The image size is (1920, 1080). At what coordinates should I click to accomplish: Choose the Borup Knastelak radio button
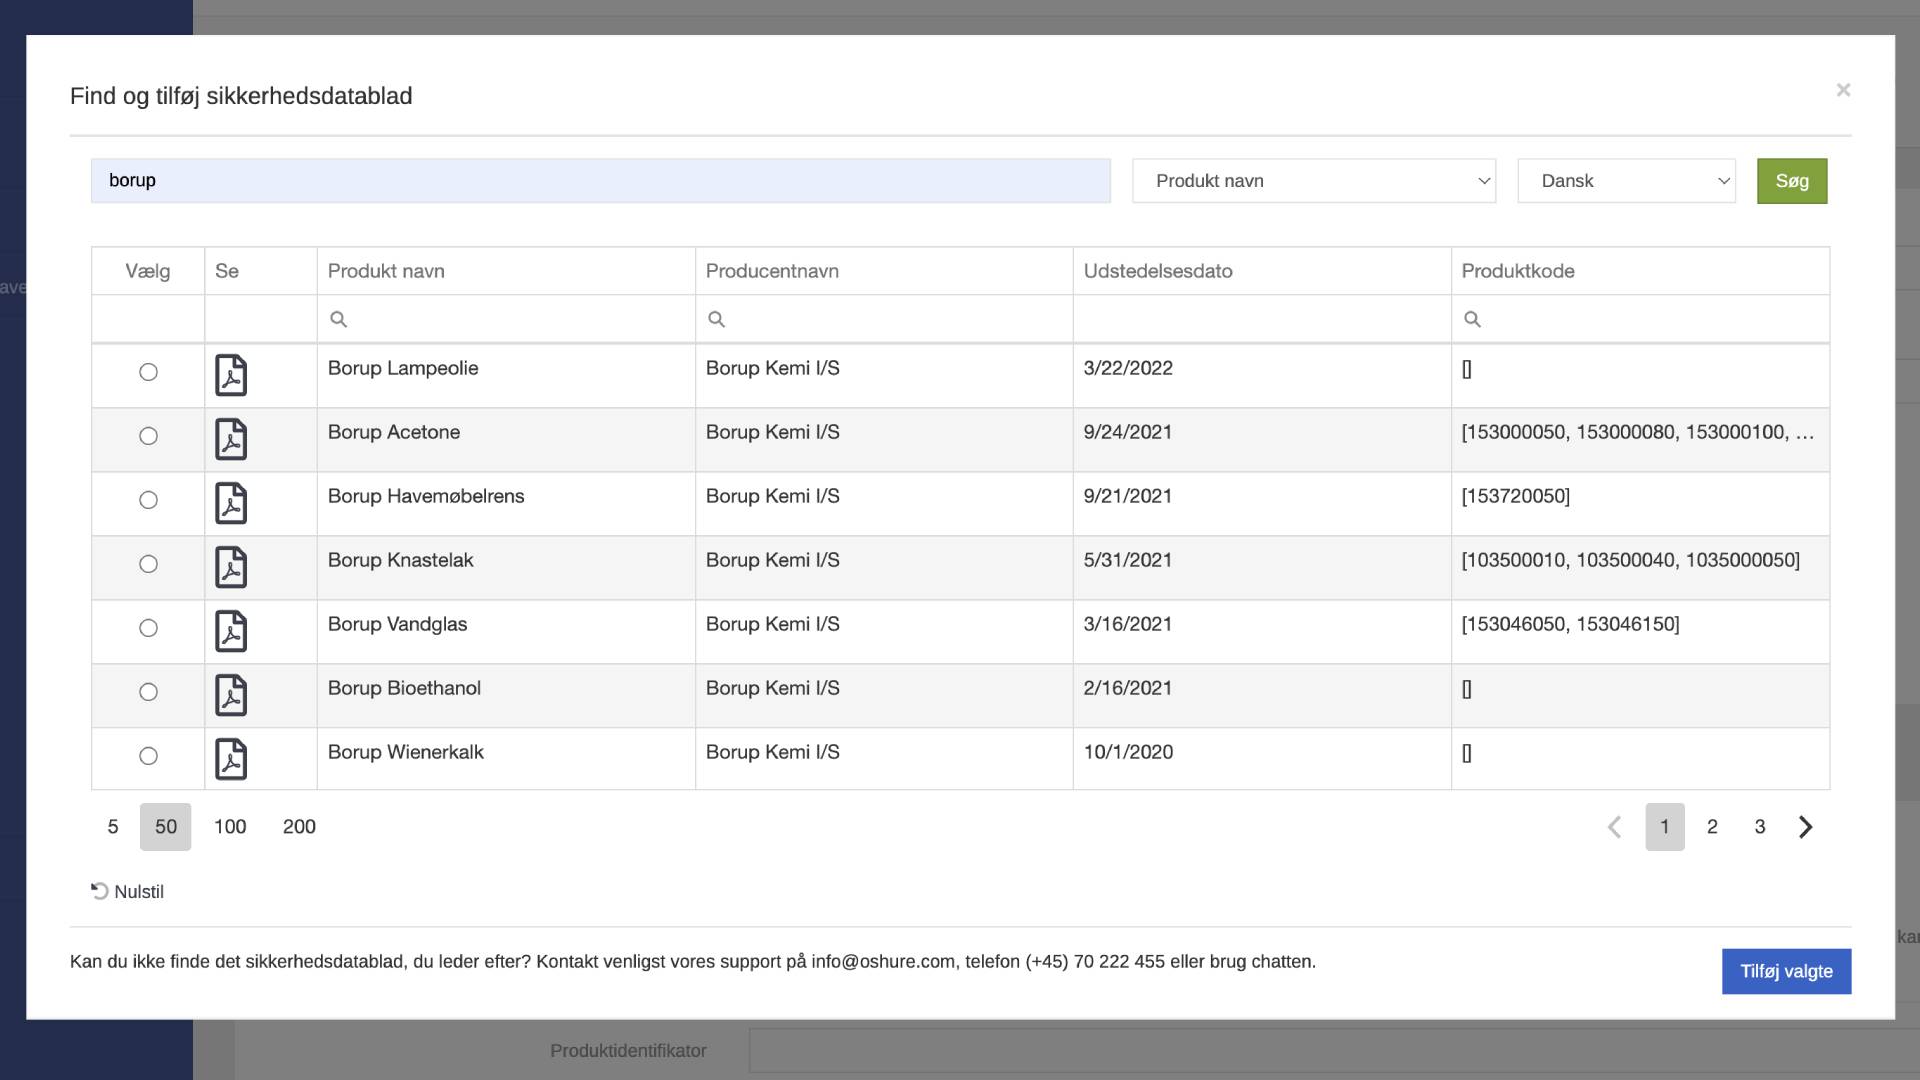click(x=148, y=564)
